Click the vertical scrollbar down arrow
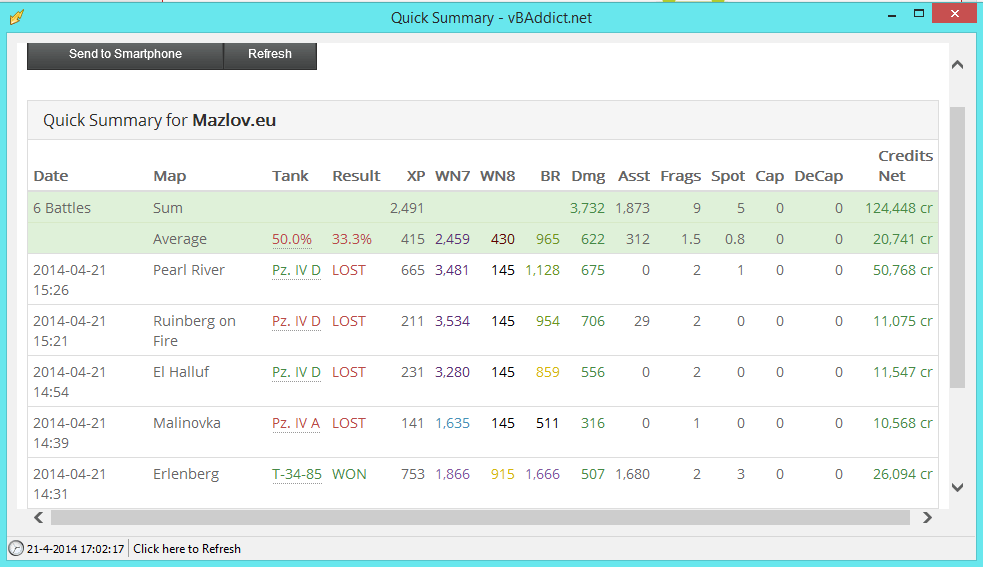This screenshot has height=567, width=983. point(957,487)
